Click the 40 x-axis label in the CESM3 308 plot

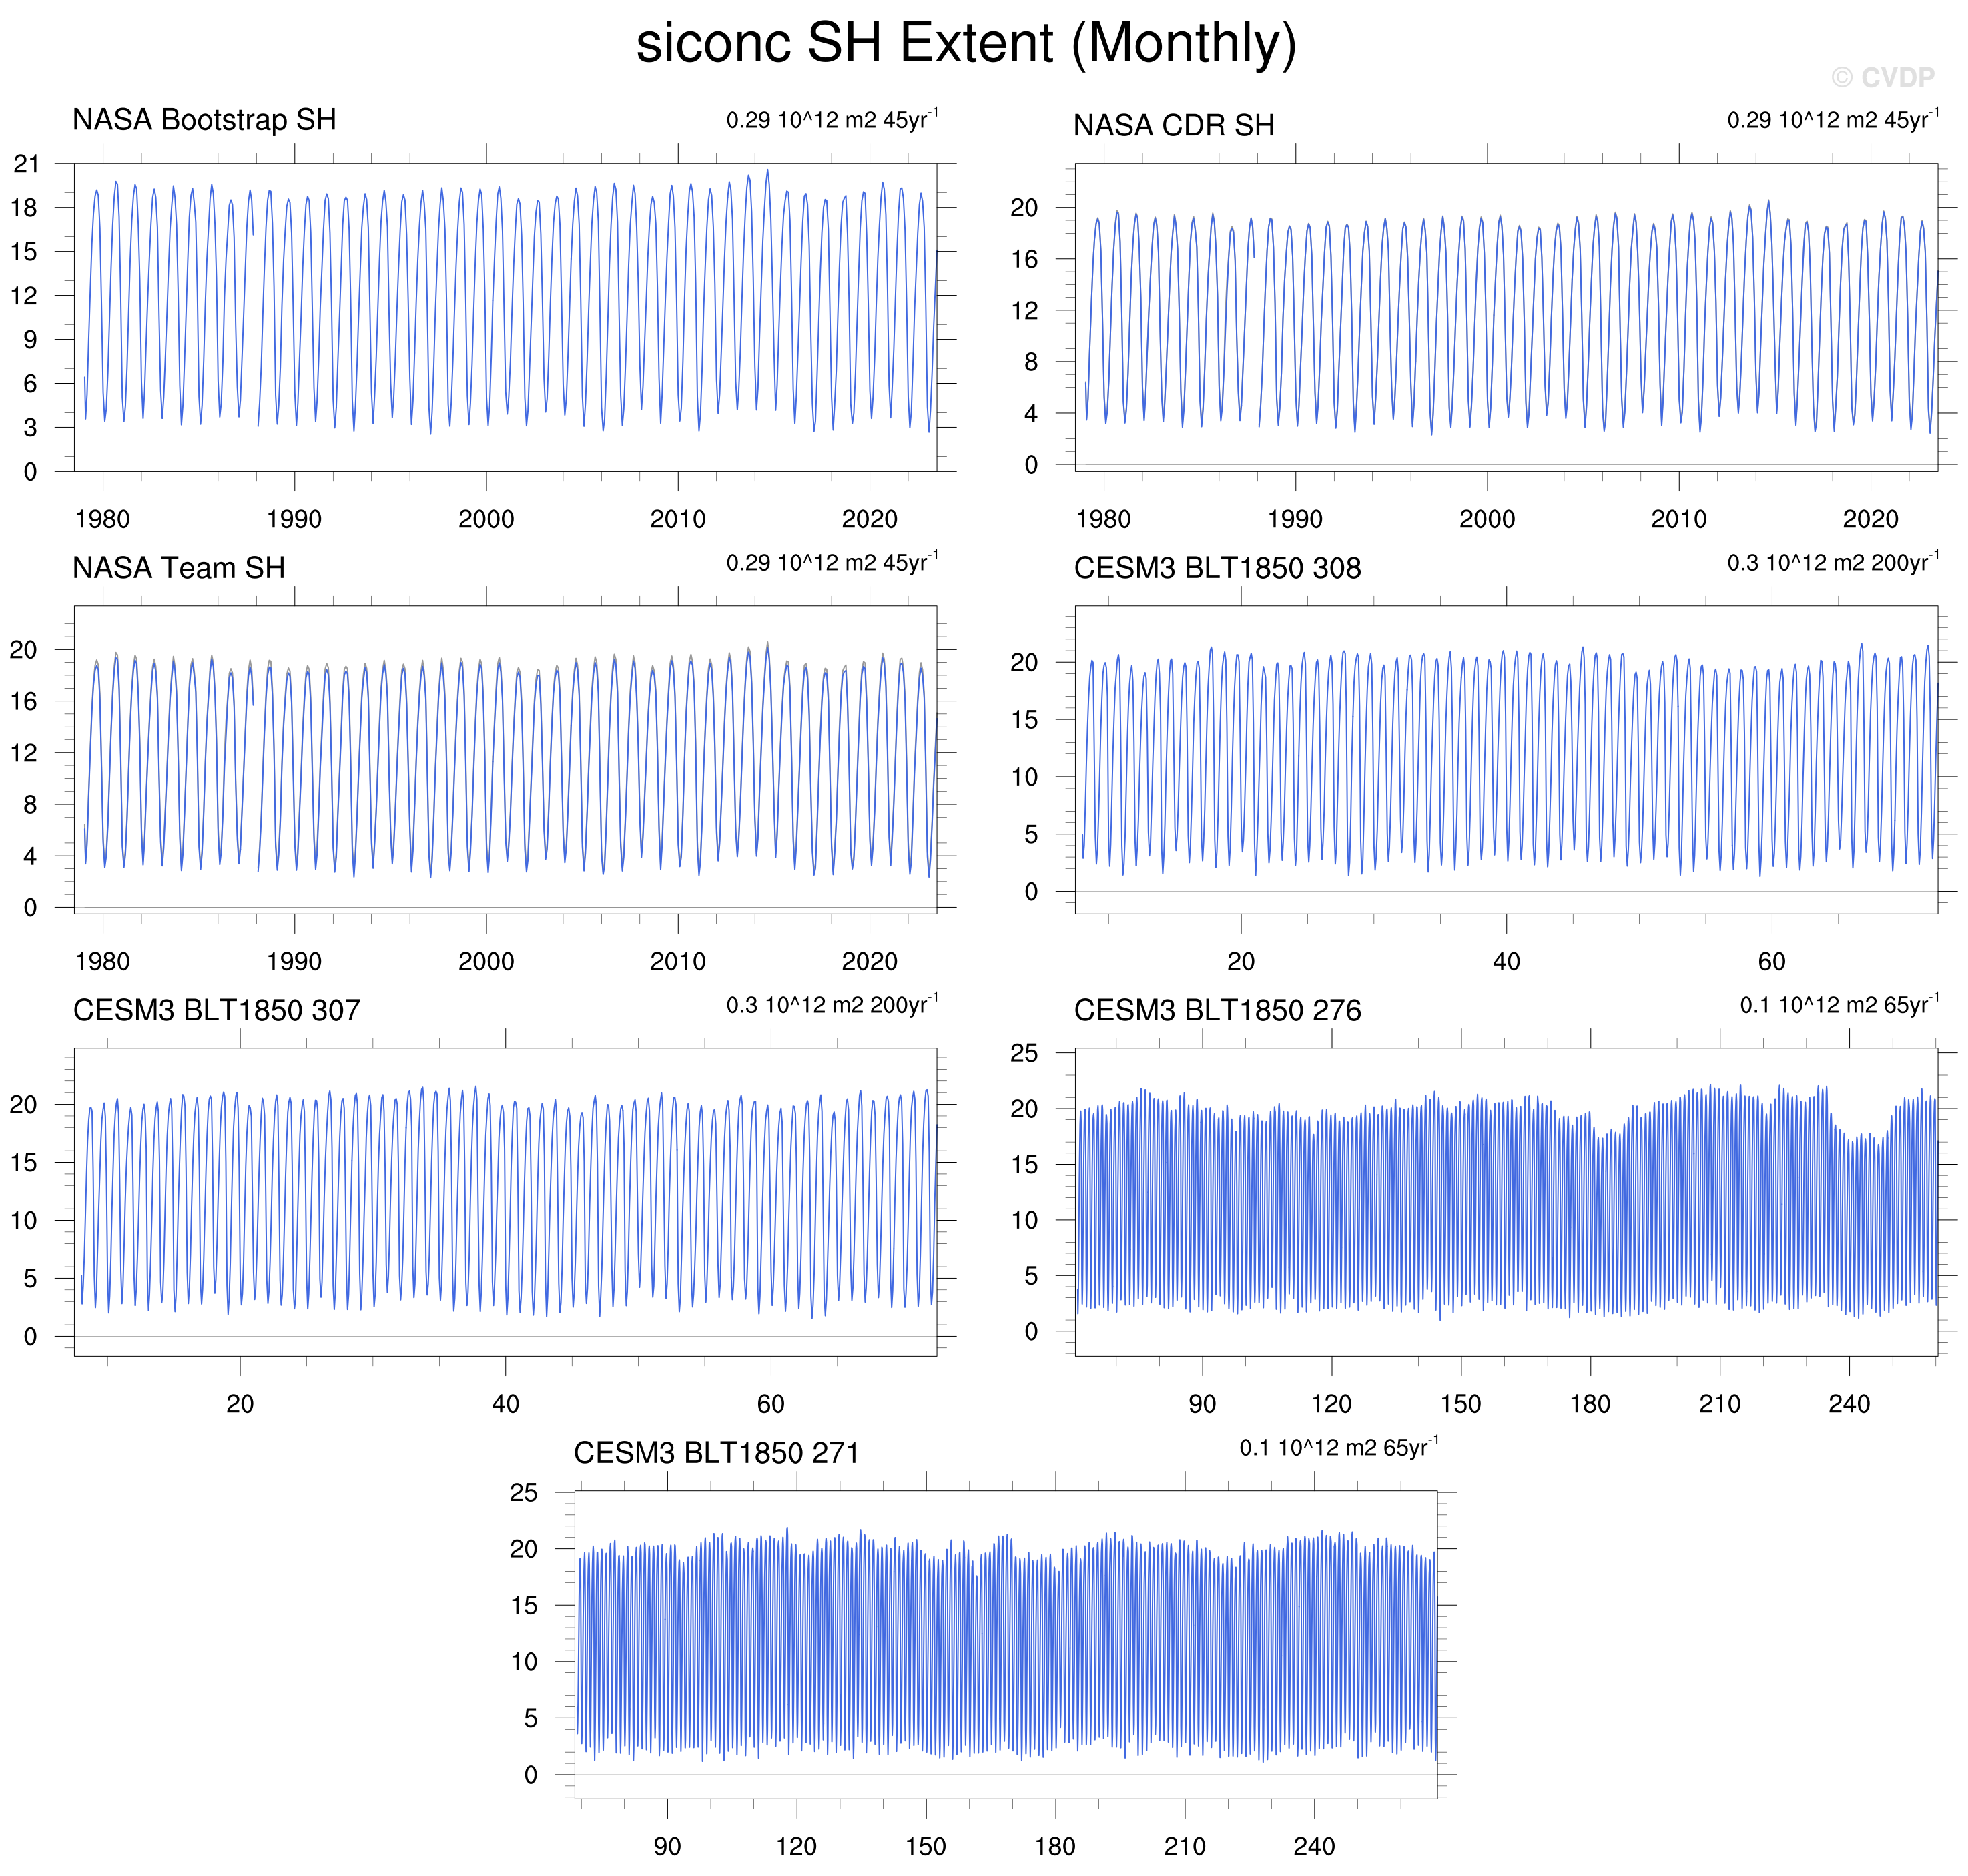pos(1506,961)
